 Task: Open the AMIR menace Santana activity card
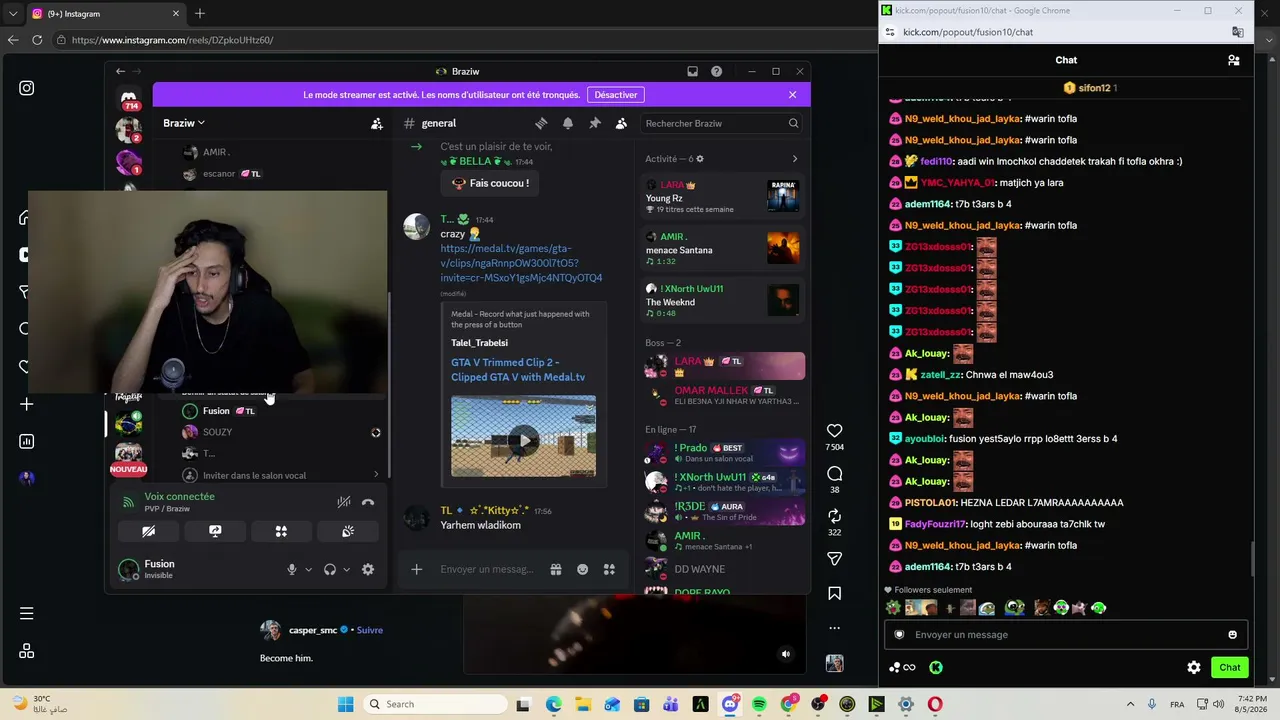click(x=722, y=248)
